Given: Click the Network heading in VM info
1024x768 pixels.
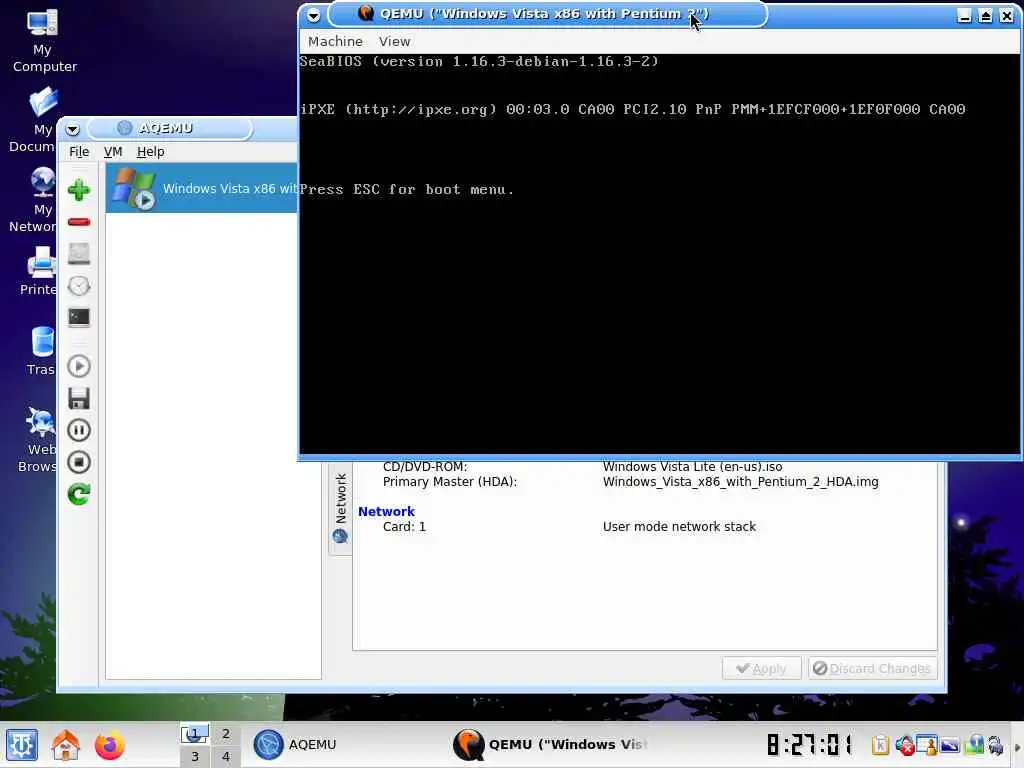Looking at the screenshot, I should pyautogui.click(x=386, y=511).
